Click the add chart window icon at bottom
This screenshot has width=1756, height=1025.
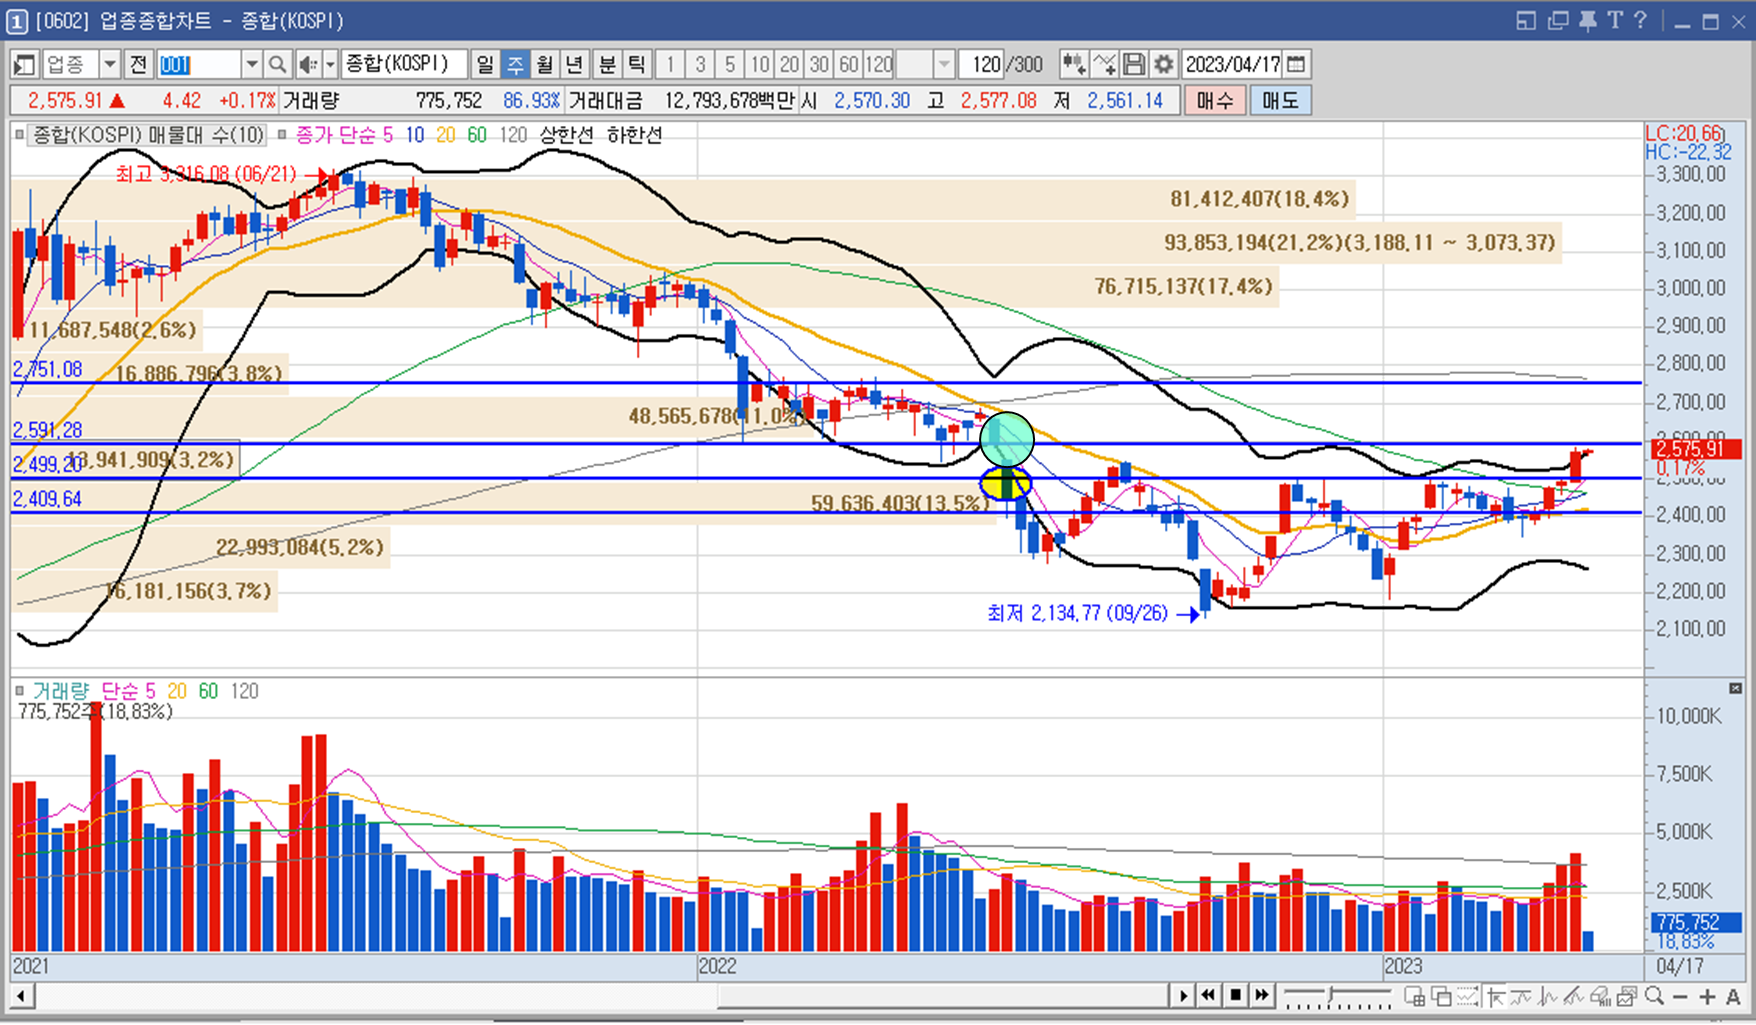point(1414,996)
